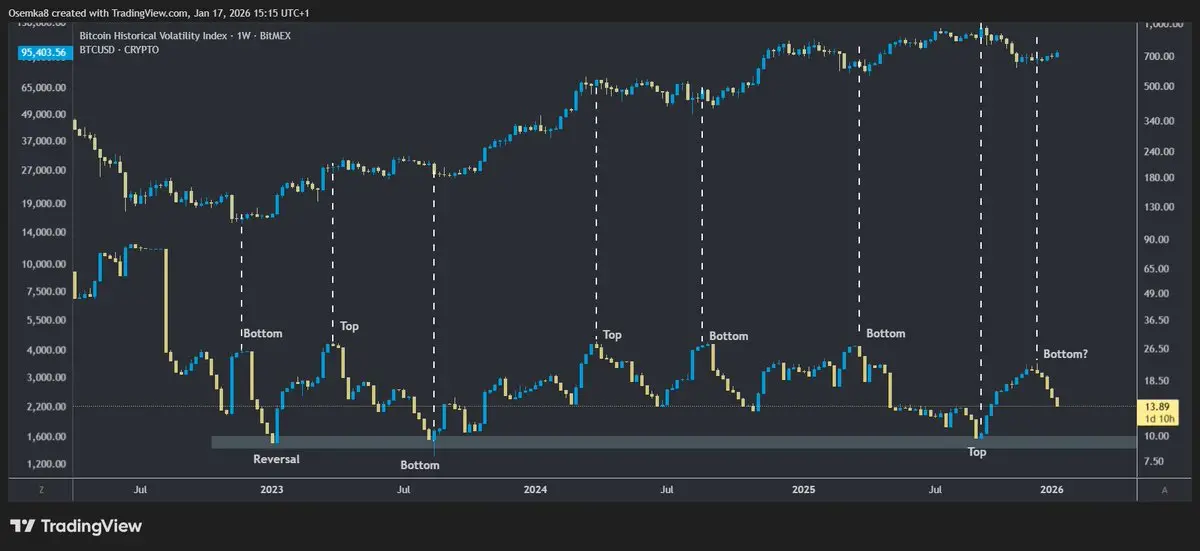Click the 2025 label on the time axis
1200x551 pixels.
(x=805, y=490)
